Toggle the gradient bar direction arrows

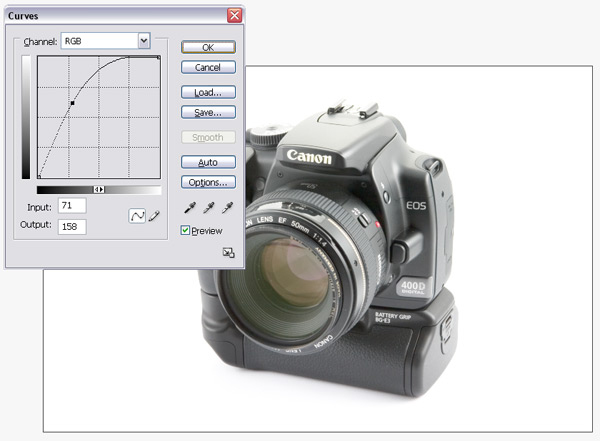pyautogui.click(x=99, y=189)
